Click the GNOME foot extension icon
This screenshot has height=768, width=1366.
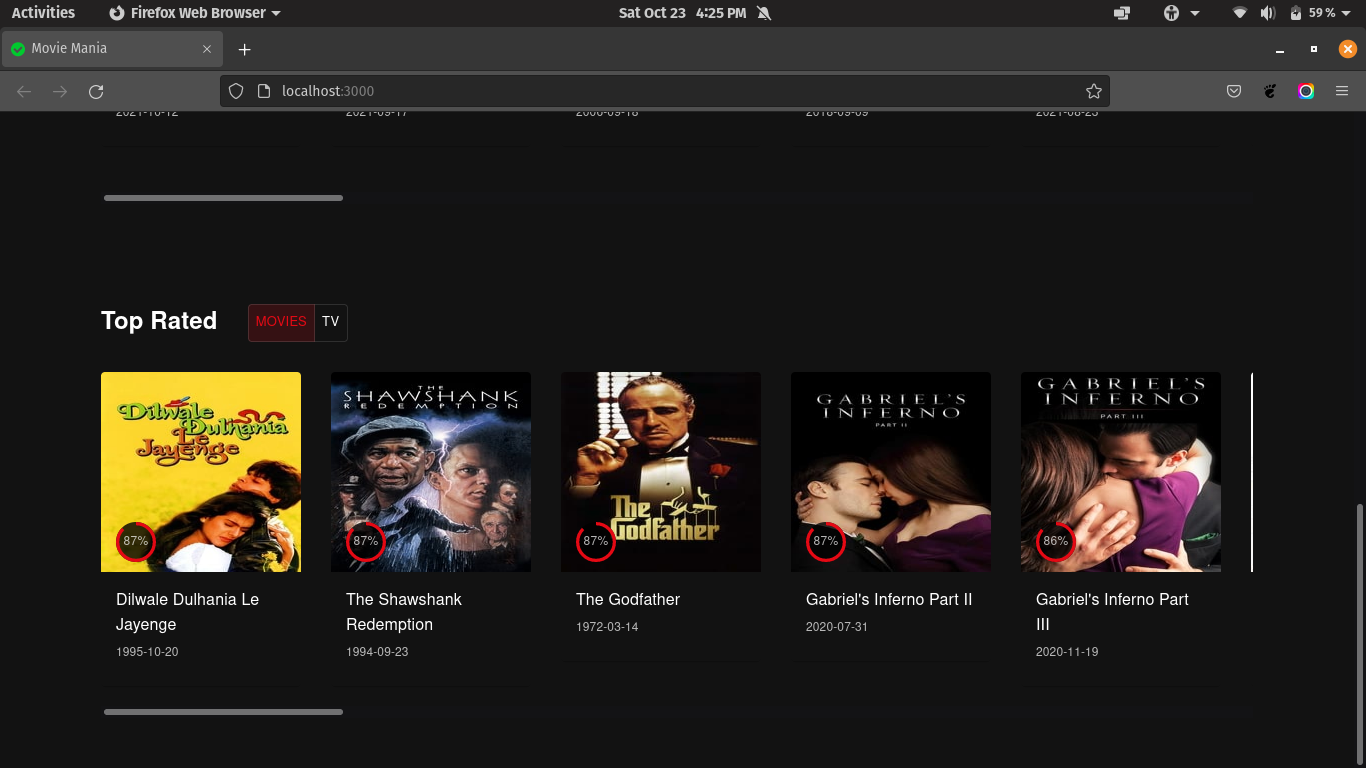click(1270, 91)
